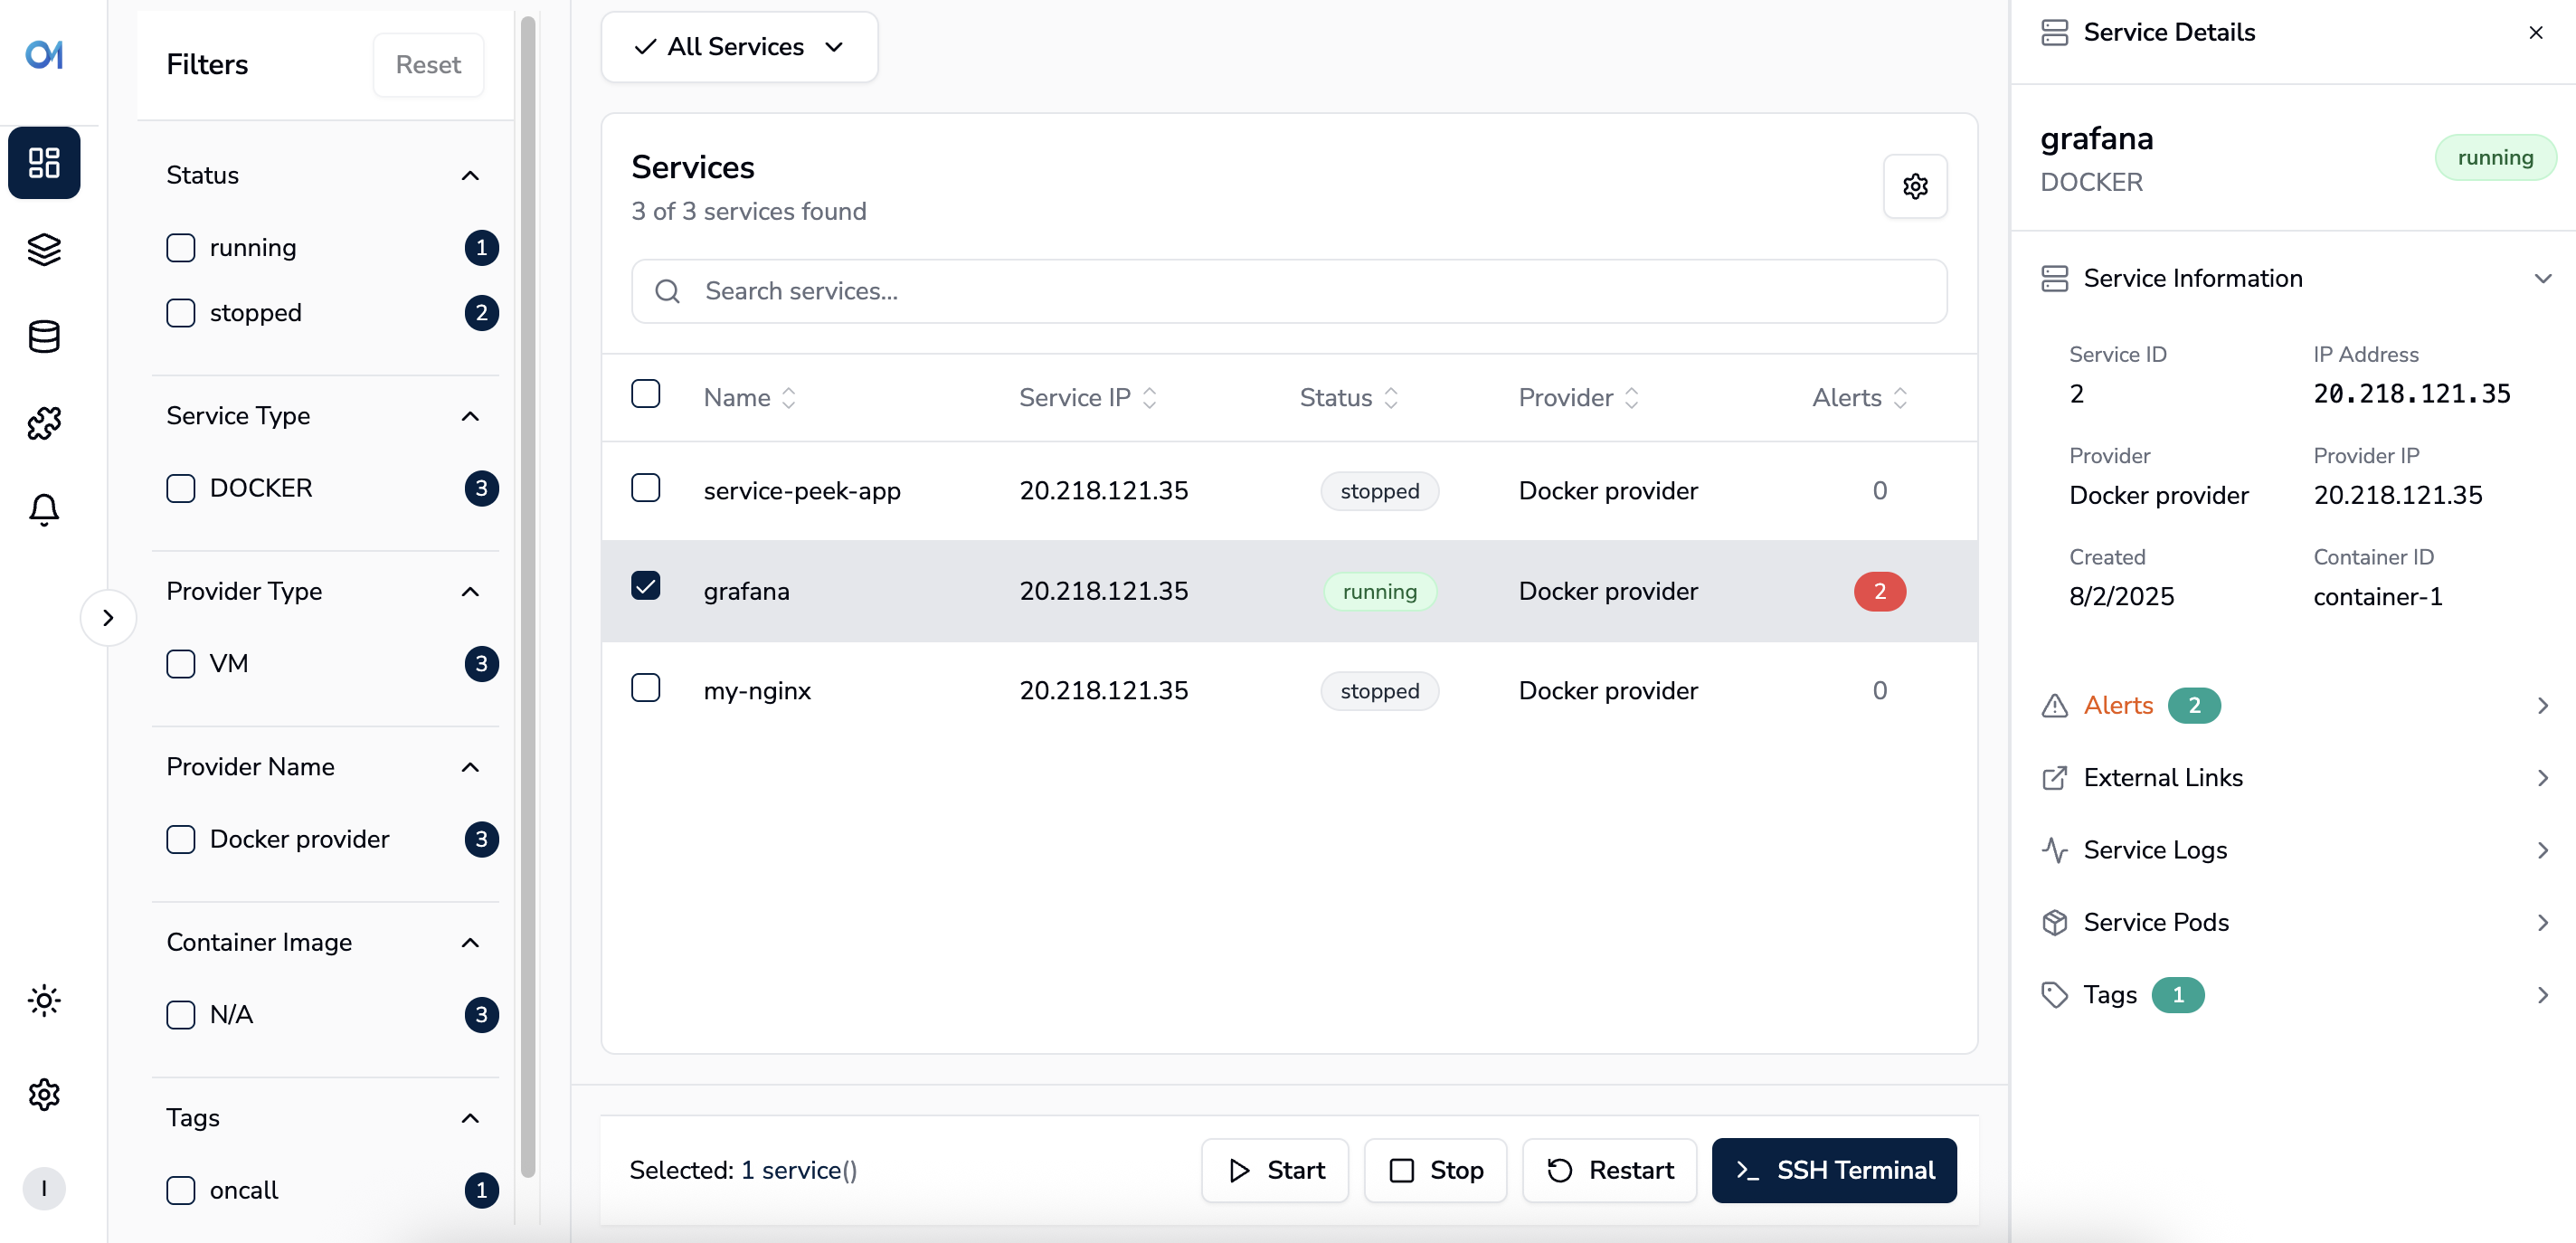Open the Database section in sidebar
2576x1243 pixels.
pyautogui.click(x=44, y=337)
